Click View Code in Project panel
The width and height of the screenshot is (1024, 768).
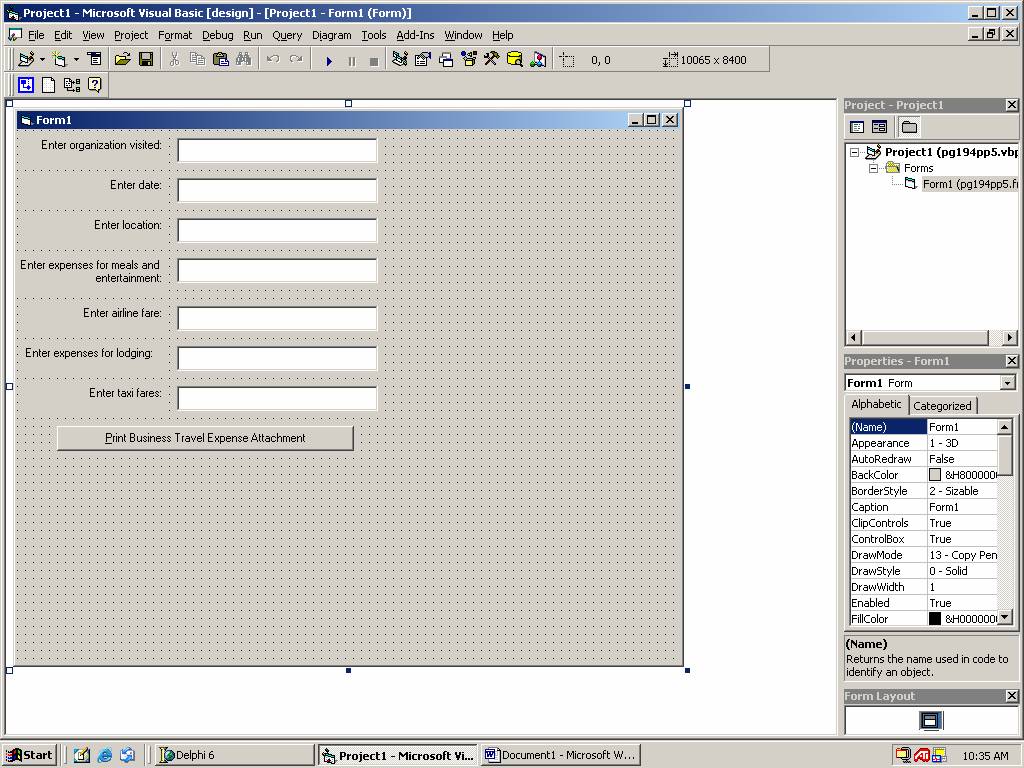point(857,127)
